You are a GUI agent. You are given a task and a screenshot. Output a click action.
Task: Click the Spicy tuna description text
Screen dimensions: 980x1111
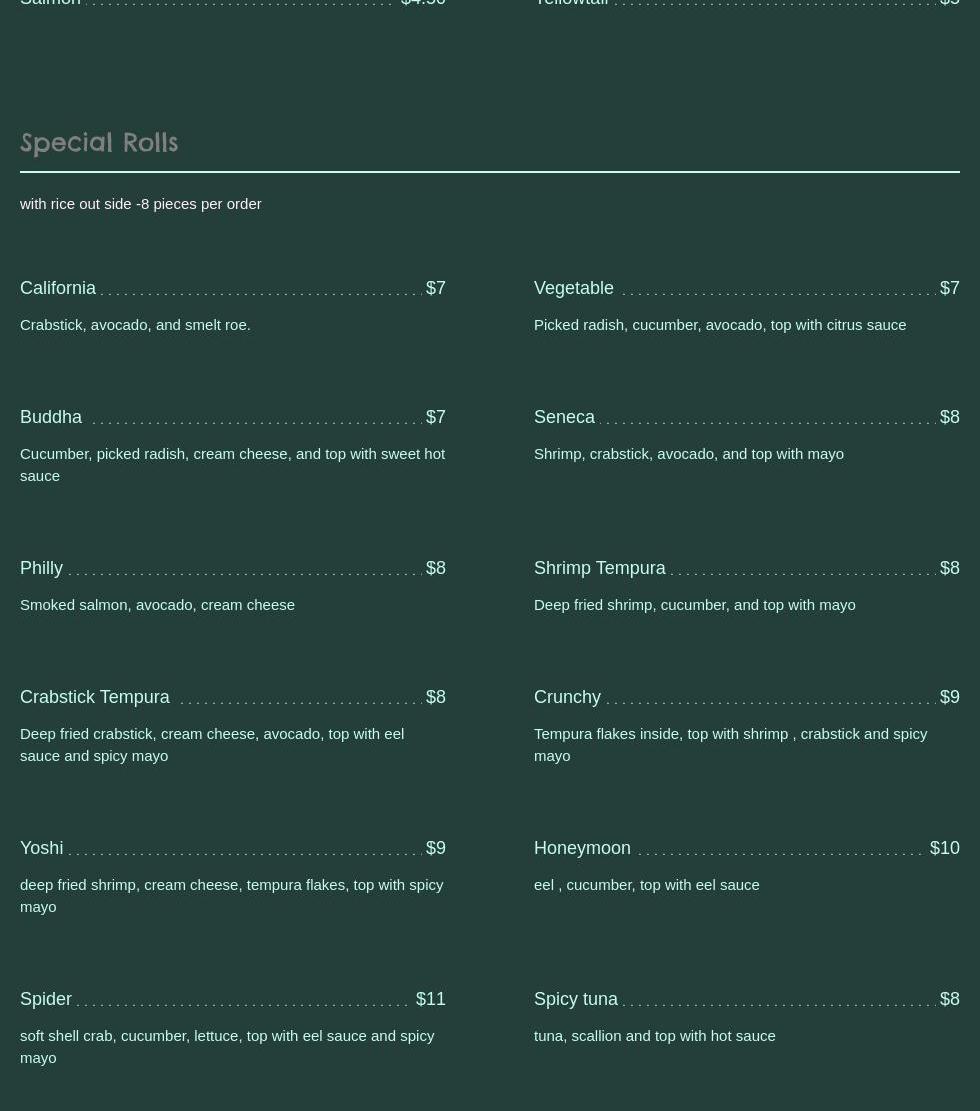[654, 1036]
